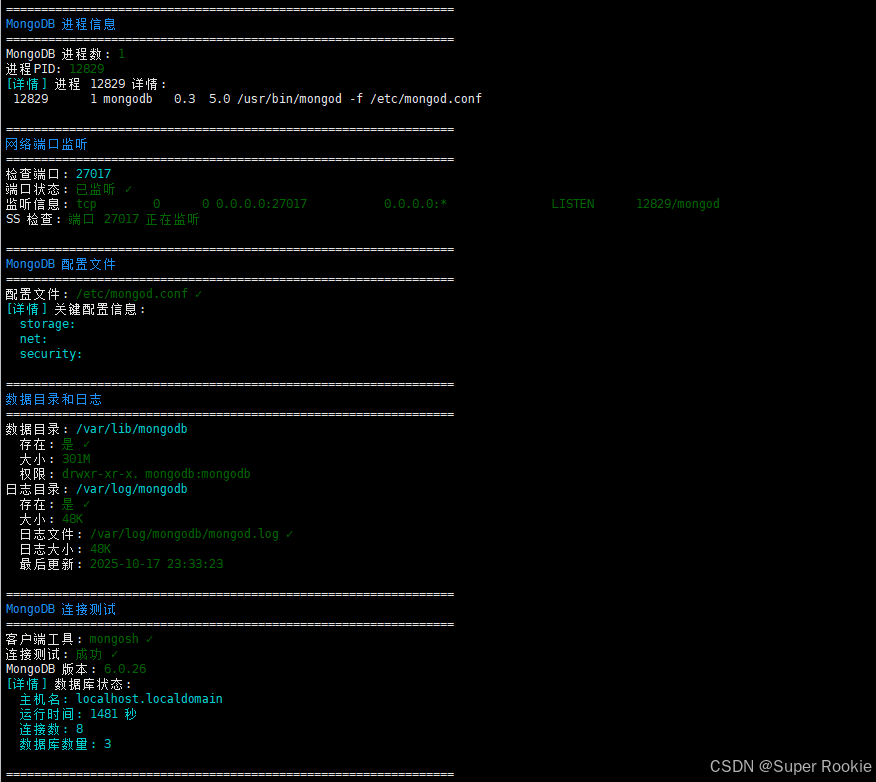Image resolution: width=876 pixels, height=782 pixels.
Task: Click the '端口 27017 正在监听' SS check result
Action: click(x=134, y=219)
